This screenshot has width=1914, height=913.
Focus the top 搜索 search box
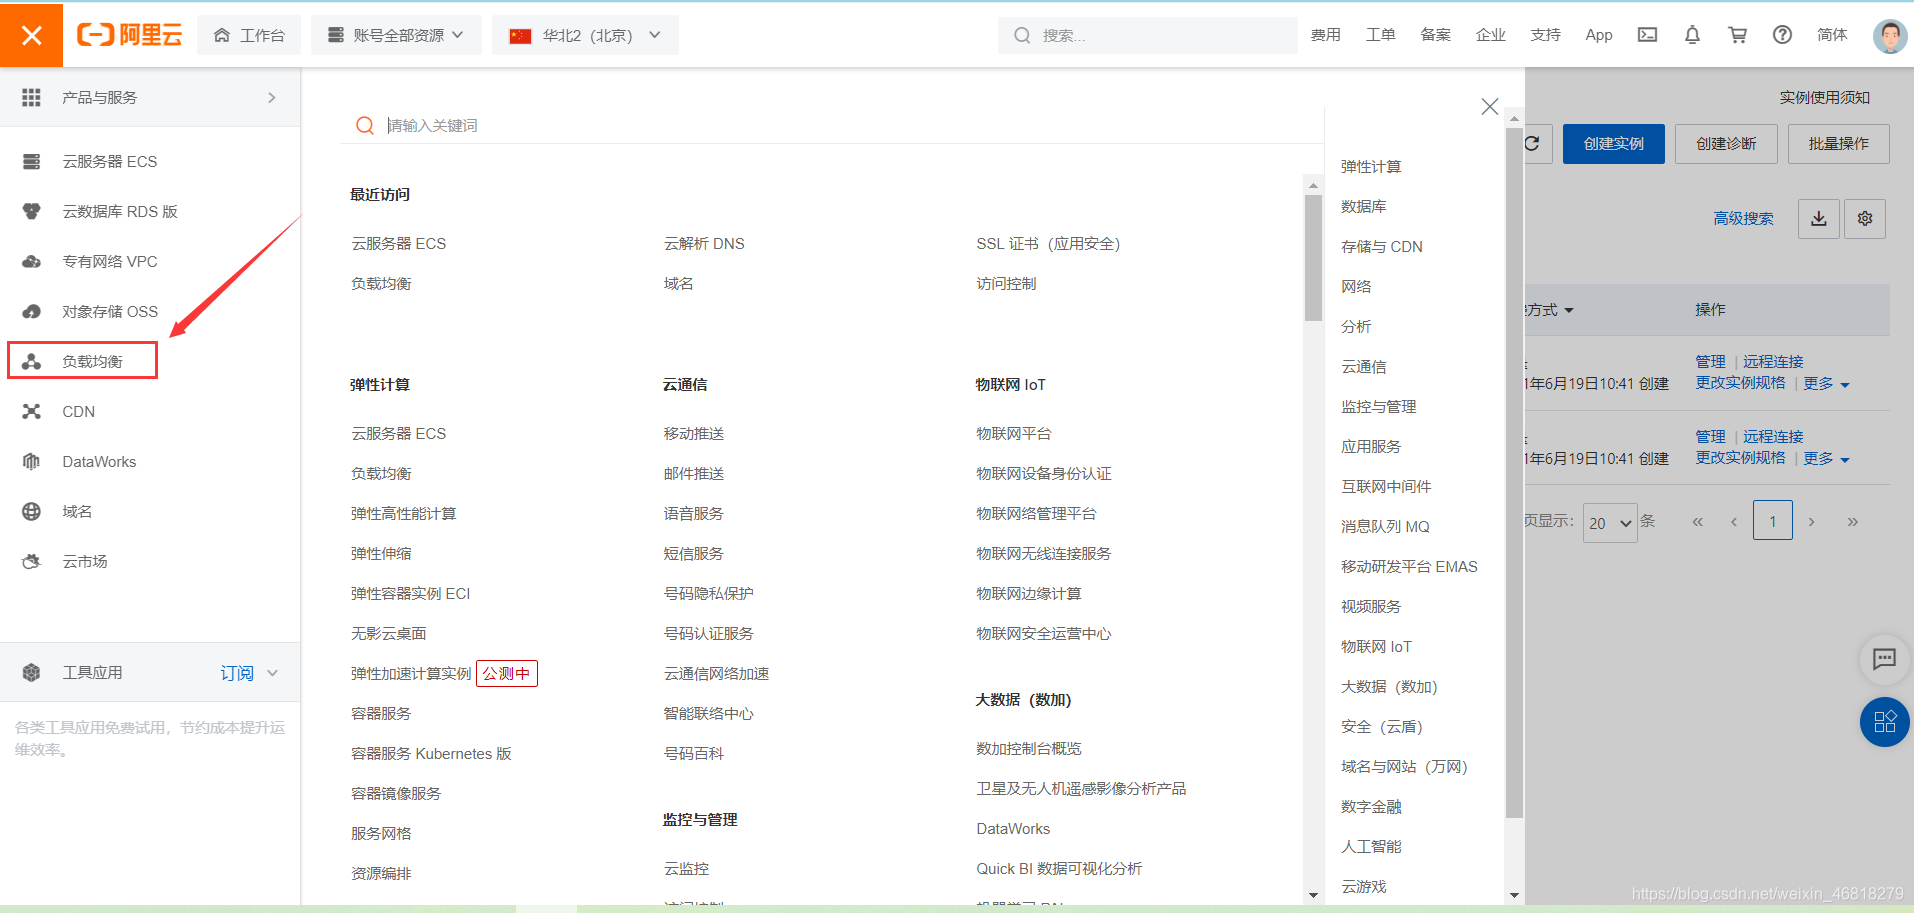point(1147,35)
